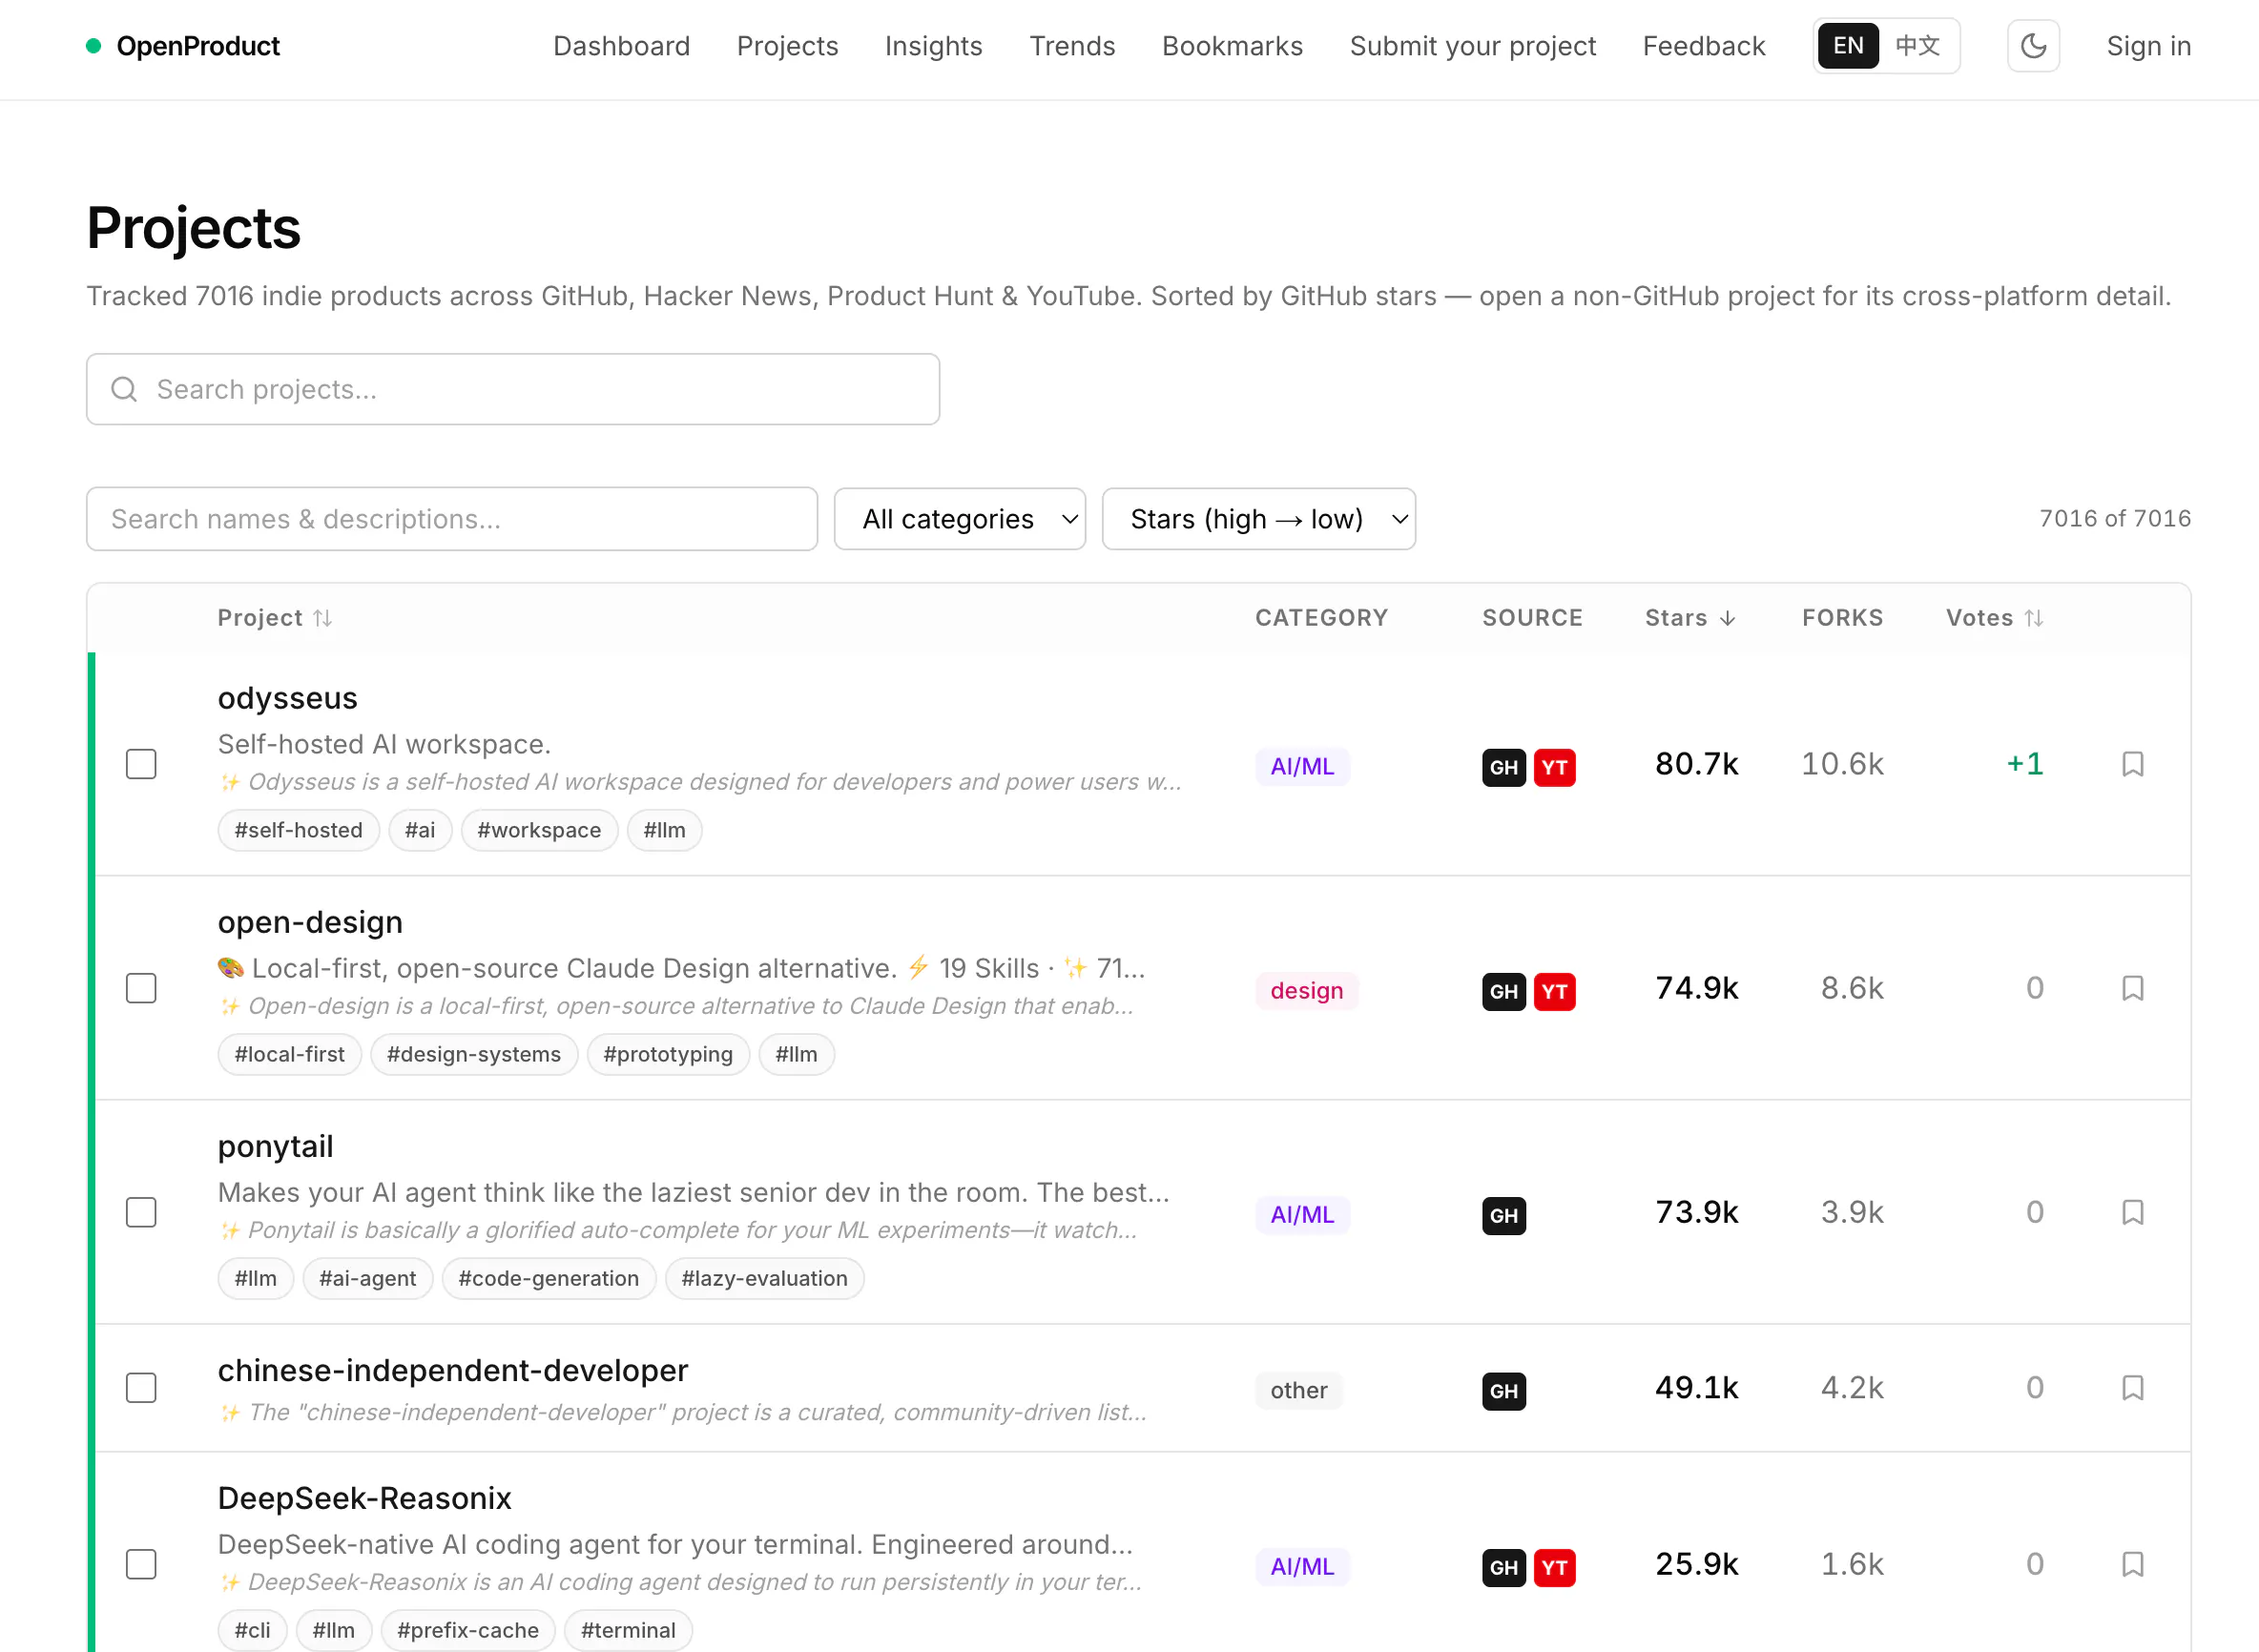Click the #design-systems tag
Viewport: 2259px width, 1652px height.
[x=474, y=1054]
